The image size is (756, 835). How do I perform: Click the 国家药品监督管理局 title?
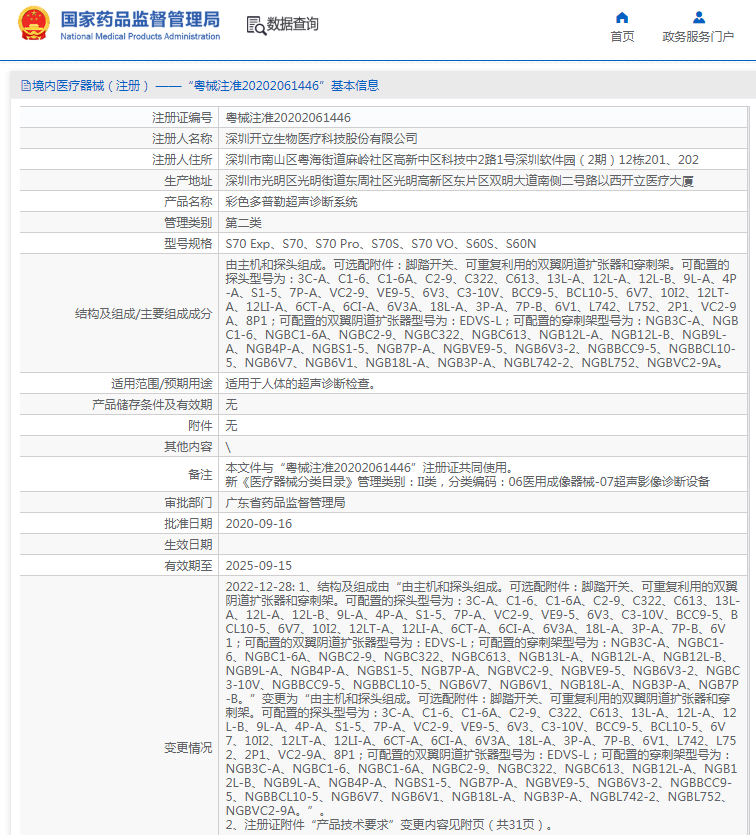[x=140, y=19]
